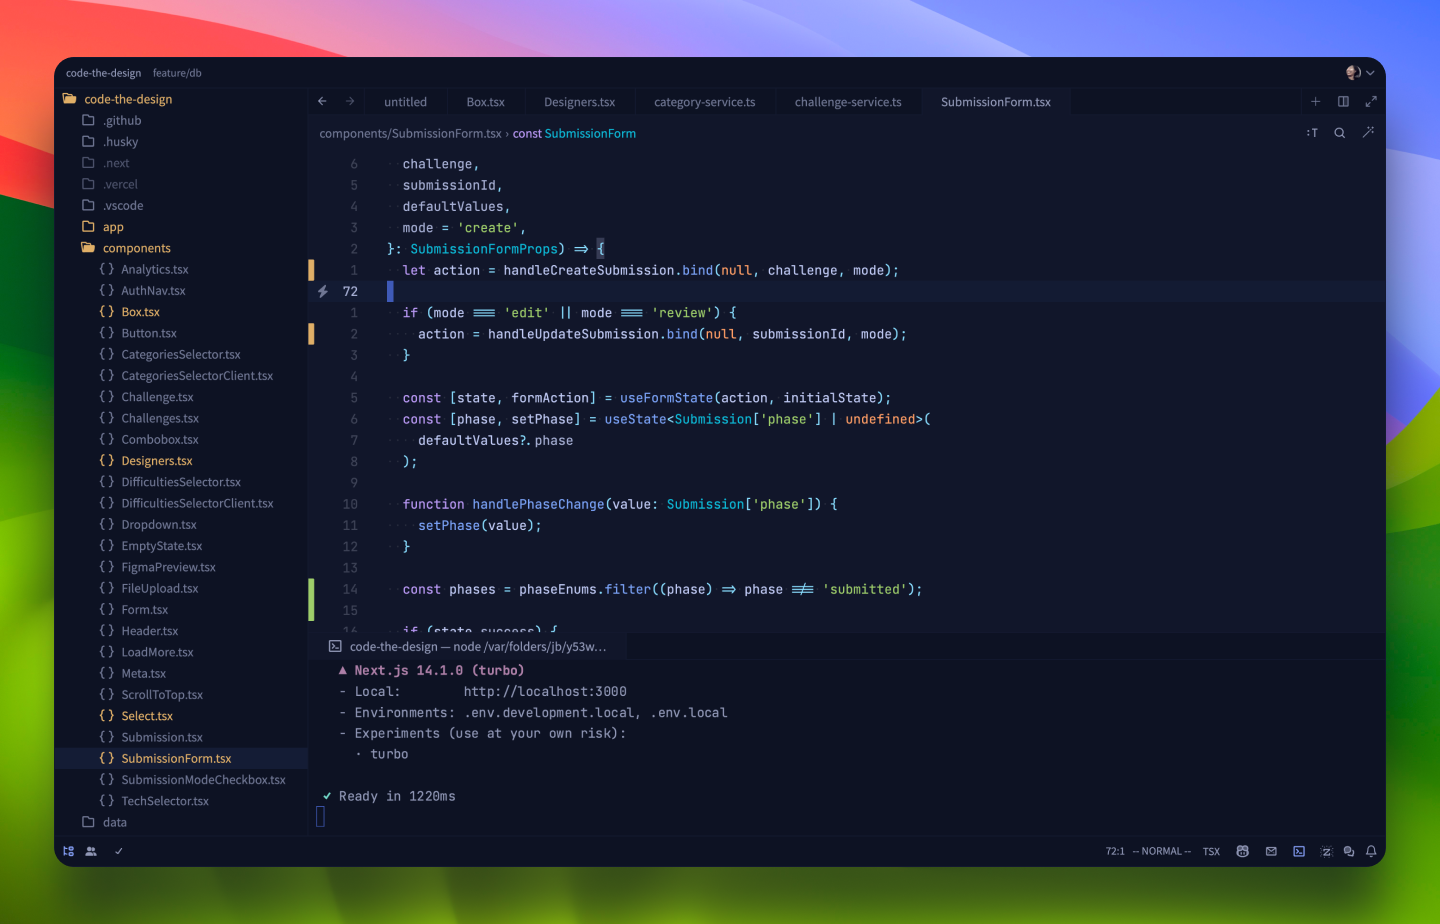The width and height of the screenshot is (1440, 924).
Task: Click the plus new tab icon
Action: click(1315, 101)
